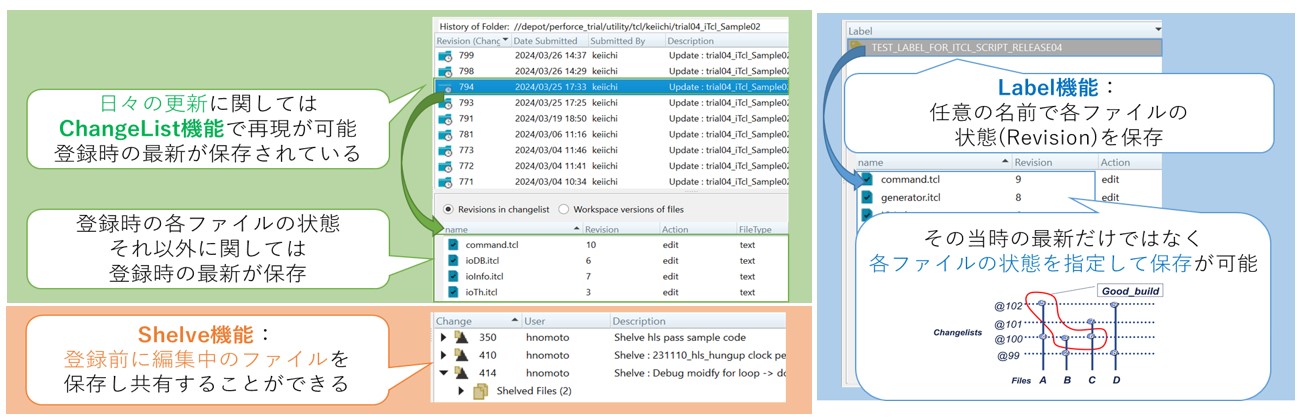Open the Revision (Changelist) header dropdown arrow
This screenshot has height=420, width=1306.
tap(505, 41)
